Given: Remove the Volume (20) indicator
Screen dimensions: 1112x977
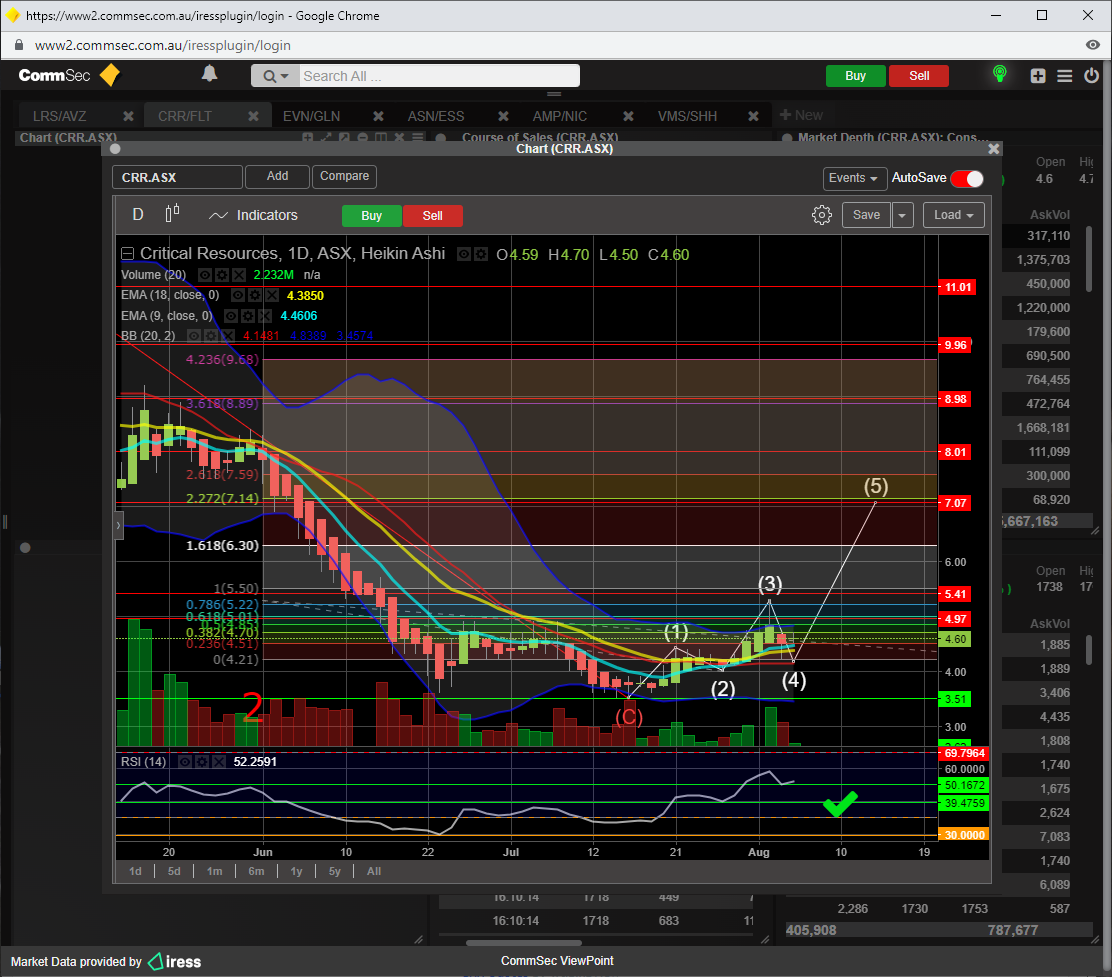Looking at the screenshot, I should pyautogui.click(x=239, y=275).
